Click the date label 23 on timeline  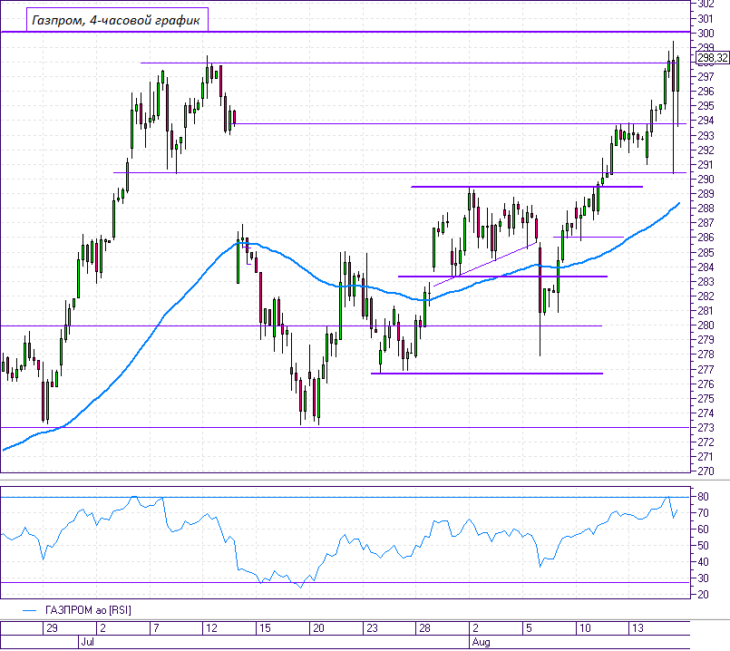point(372,628)
